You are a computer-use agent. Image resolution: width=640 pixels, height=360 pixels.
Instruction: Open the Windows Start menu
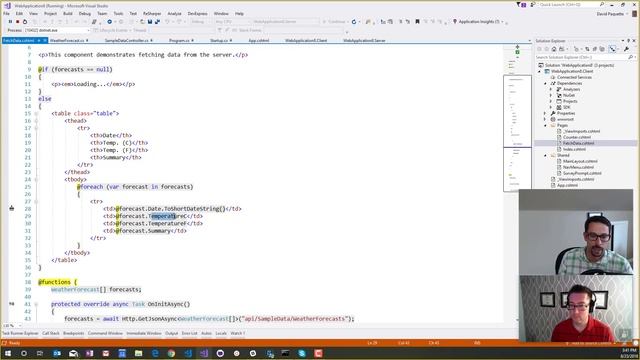pyautogui.click(x=7, y=353)
